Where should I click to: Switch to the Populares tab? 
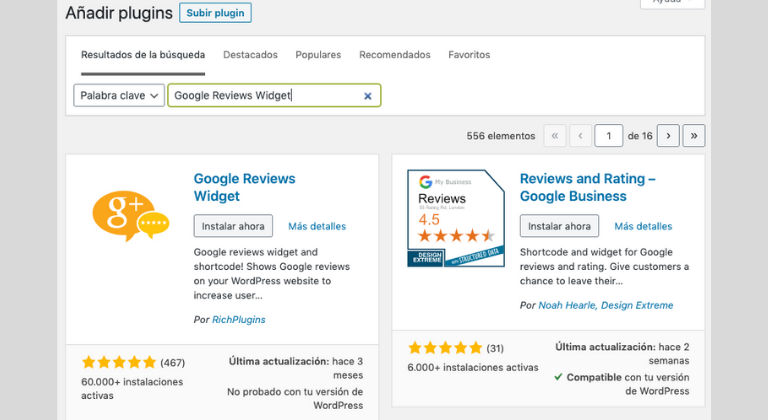[318, 55]
